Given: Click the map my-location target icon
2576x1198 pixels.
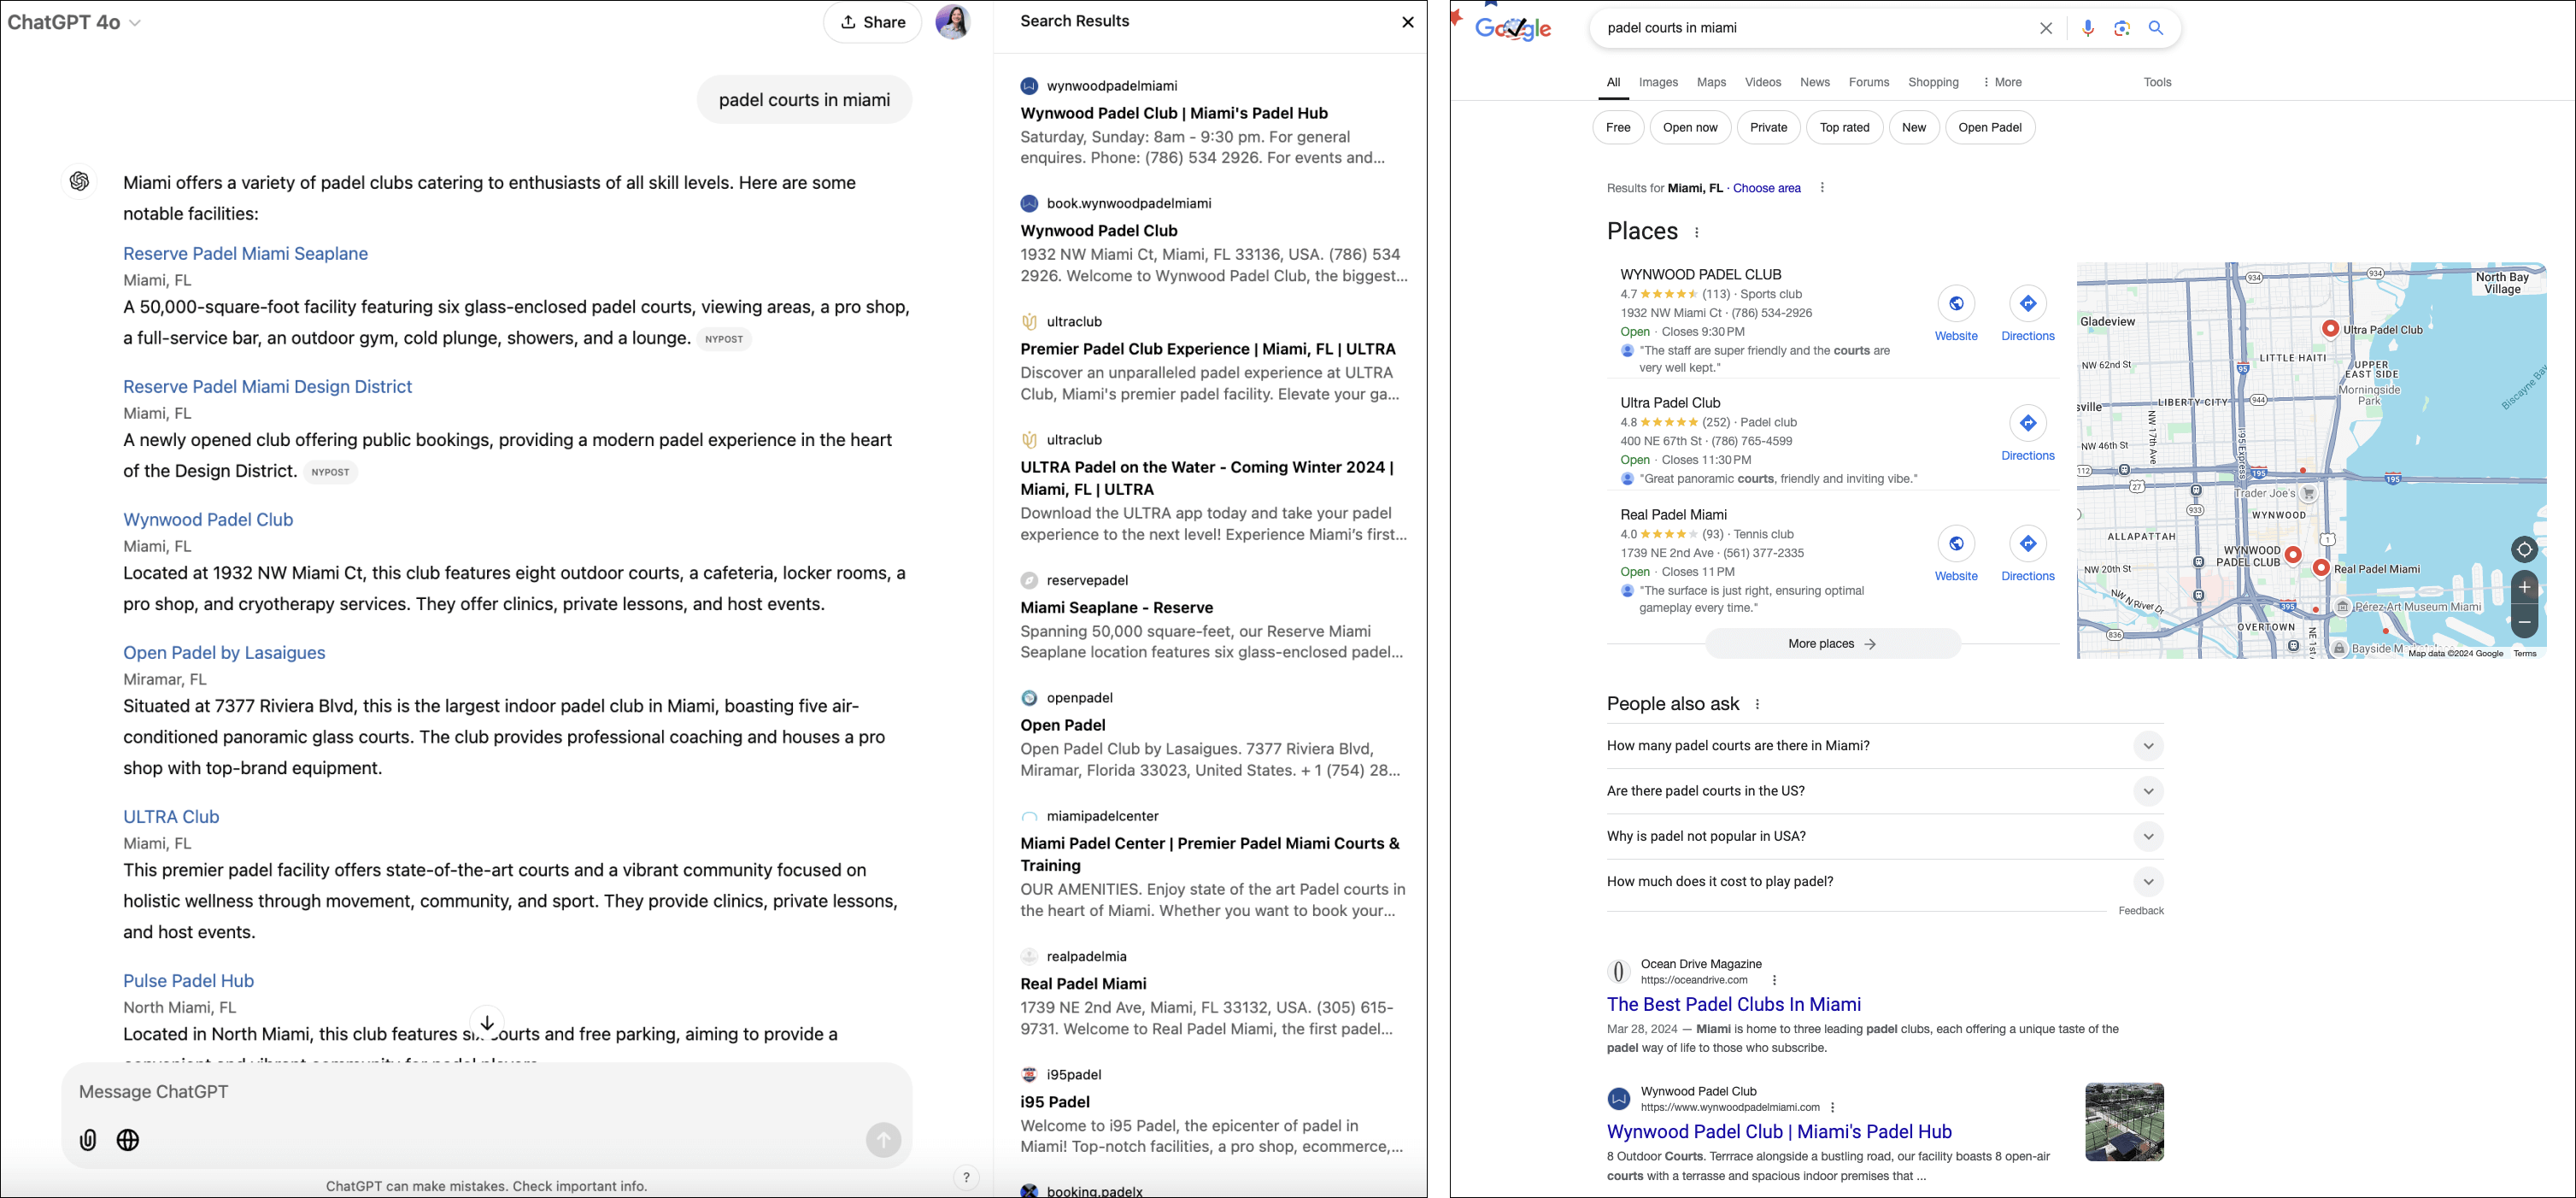Looking at the screenshot, I should tap(2525, 549).
